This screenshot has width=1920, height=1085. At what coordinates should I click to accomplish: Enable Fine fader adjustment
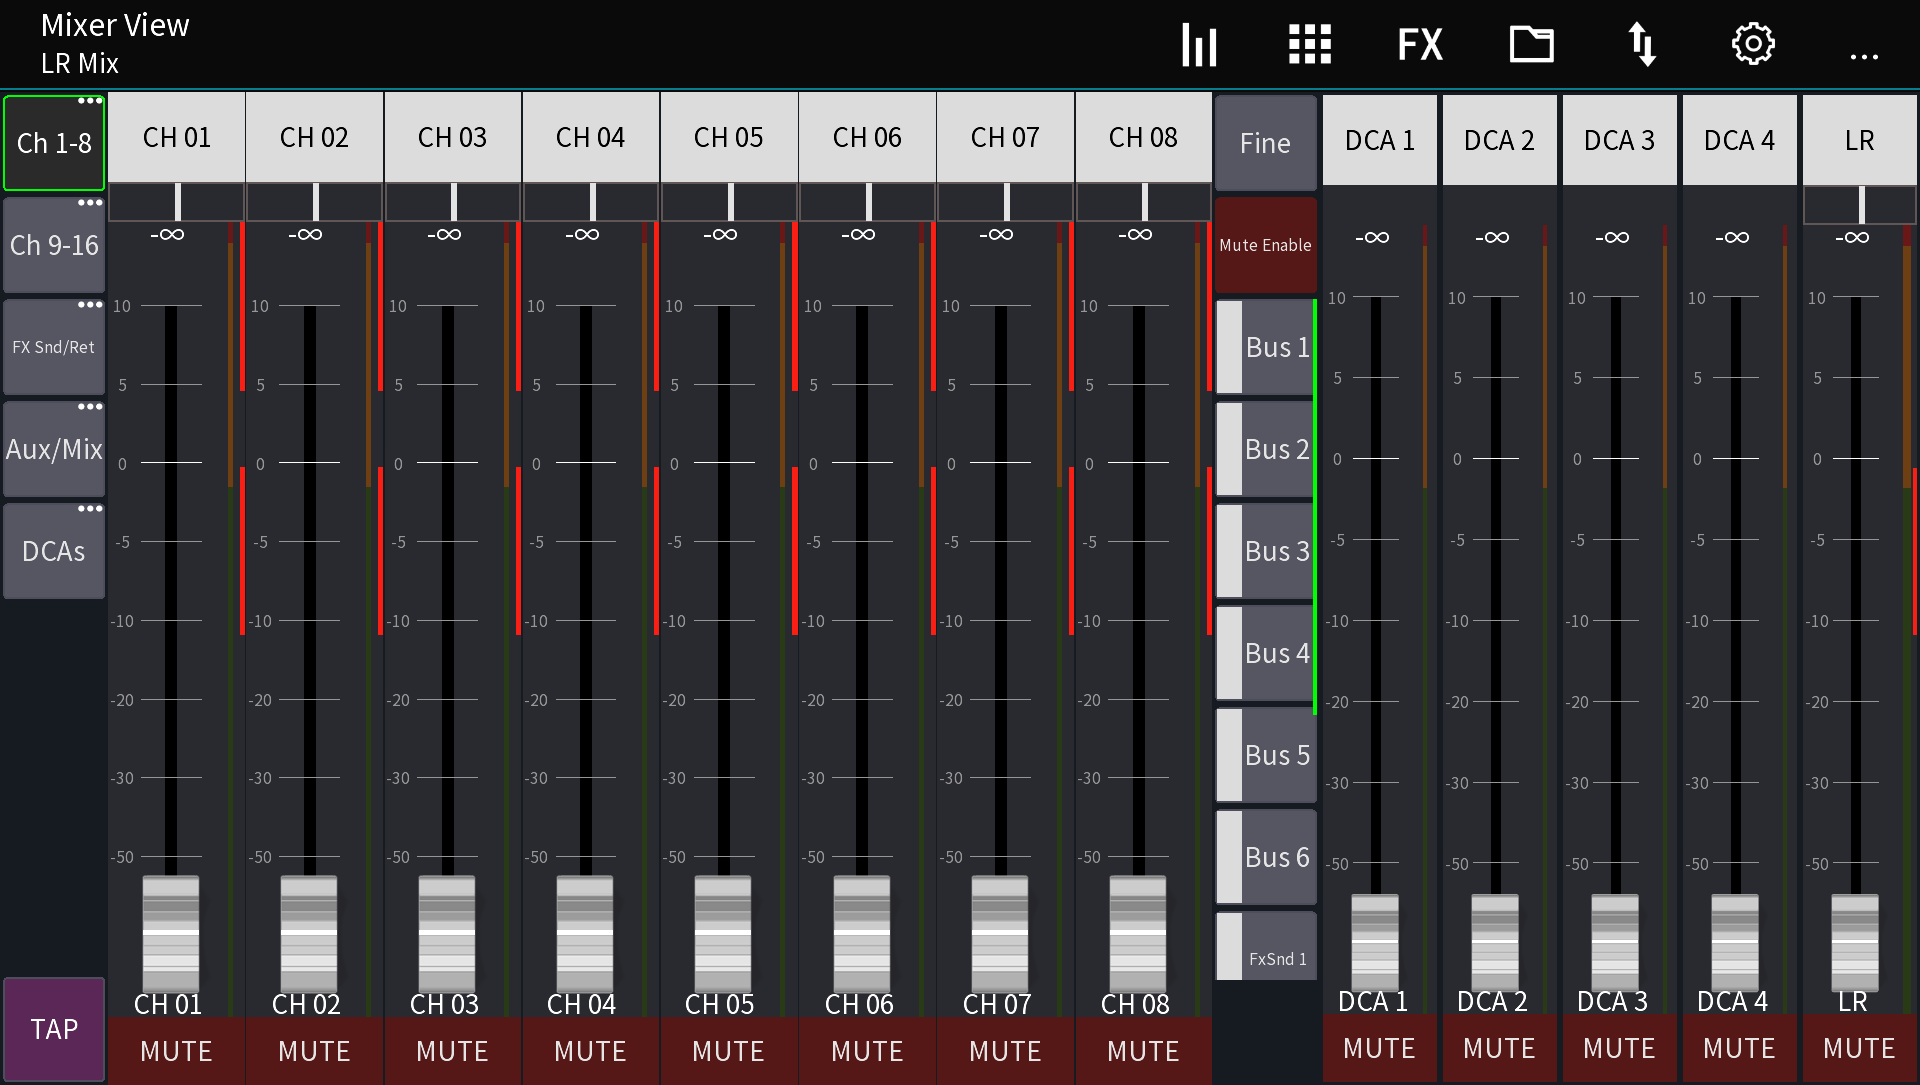(1265, 143)
